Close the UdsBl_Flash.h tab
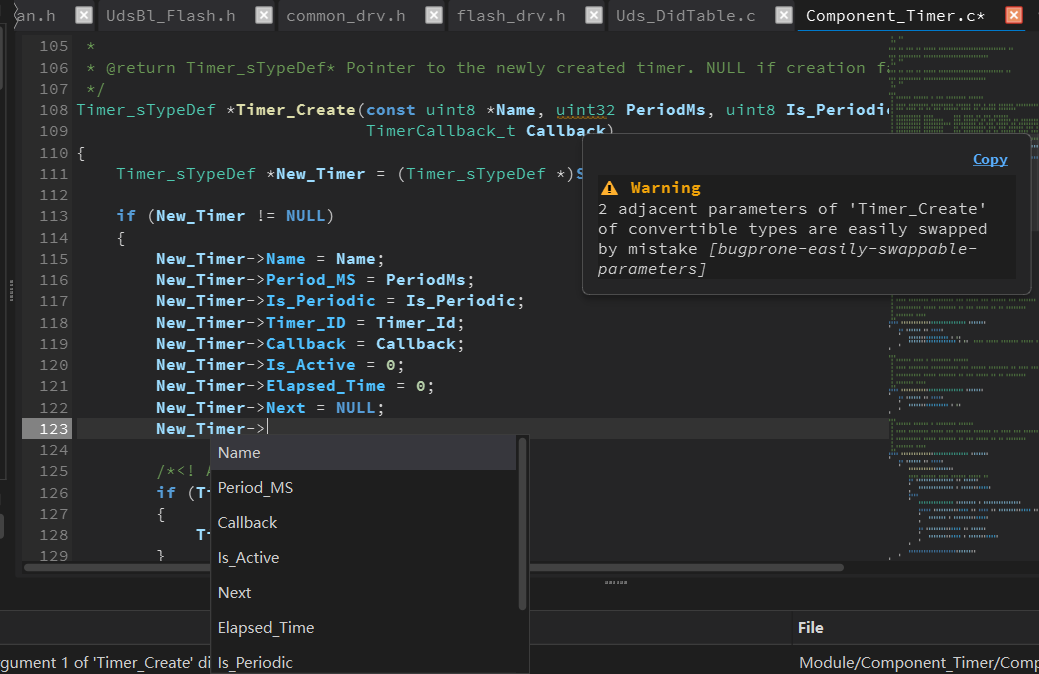This screenshot has width=1039, height=674. pos(264,15)
